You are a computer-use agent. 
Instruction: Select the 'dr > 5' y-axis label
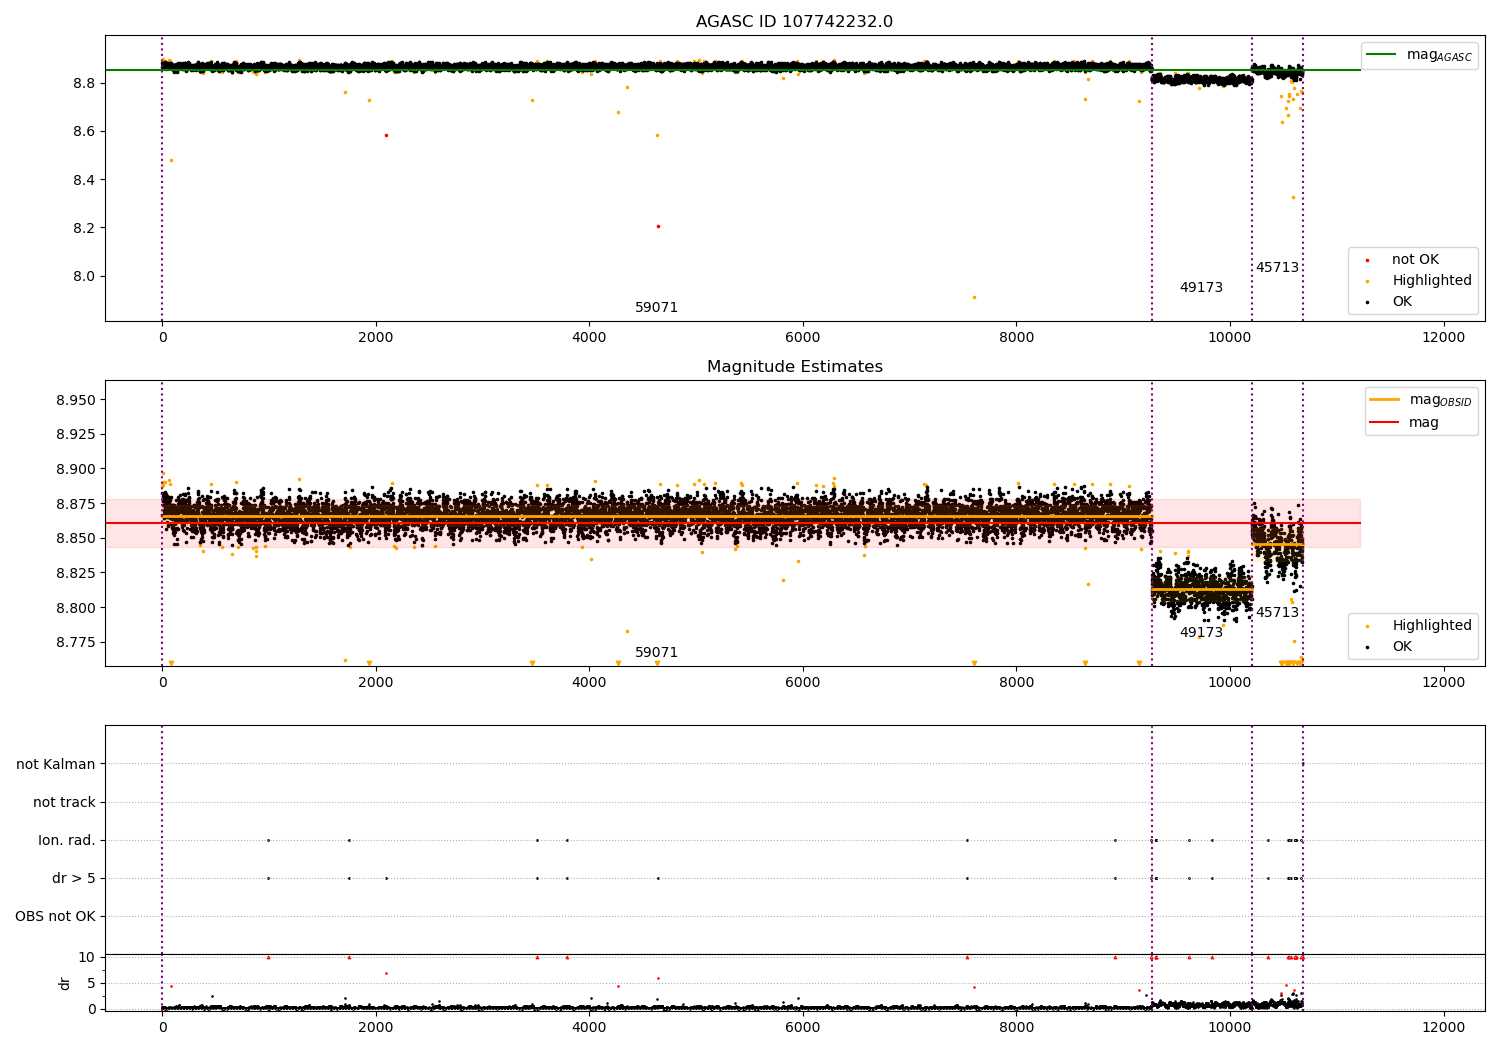coord(73,879)
